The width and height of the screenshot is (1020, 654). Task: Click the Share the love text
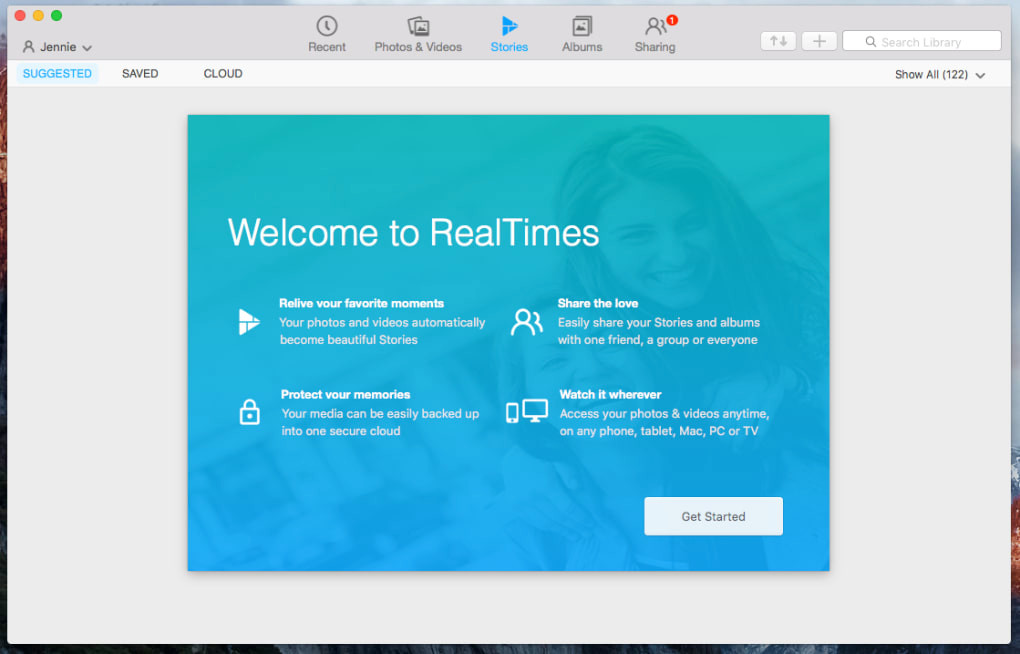click(598, 303)
